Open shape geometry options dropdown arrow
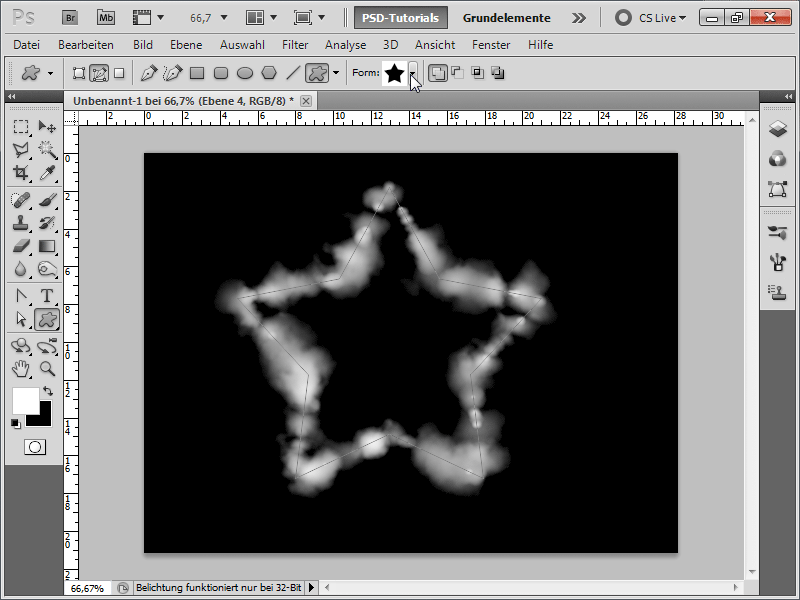This screenshot has width=800, height=600. 336,73
